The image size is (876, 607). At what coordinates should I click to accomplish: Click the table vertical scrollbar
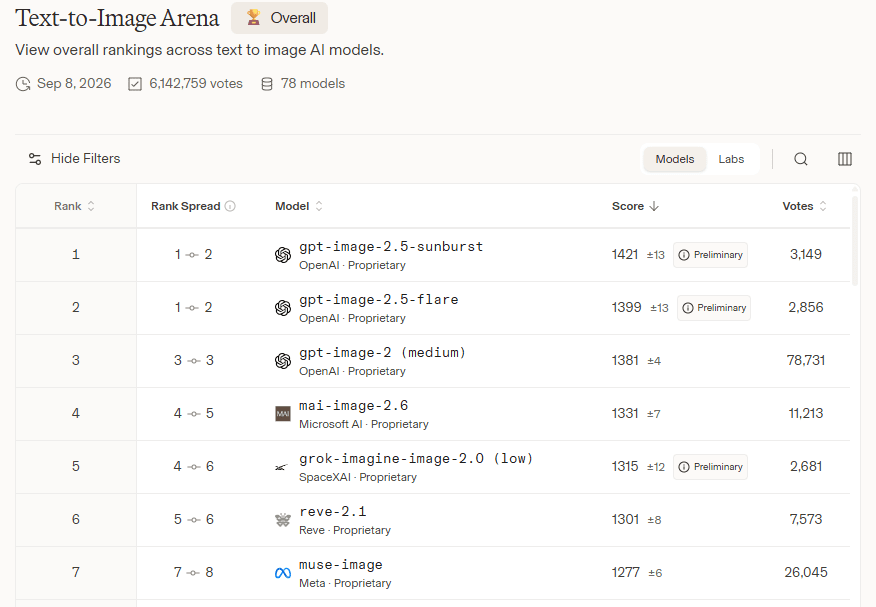click(855, 240)
